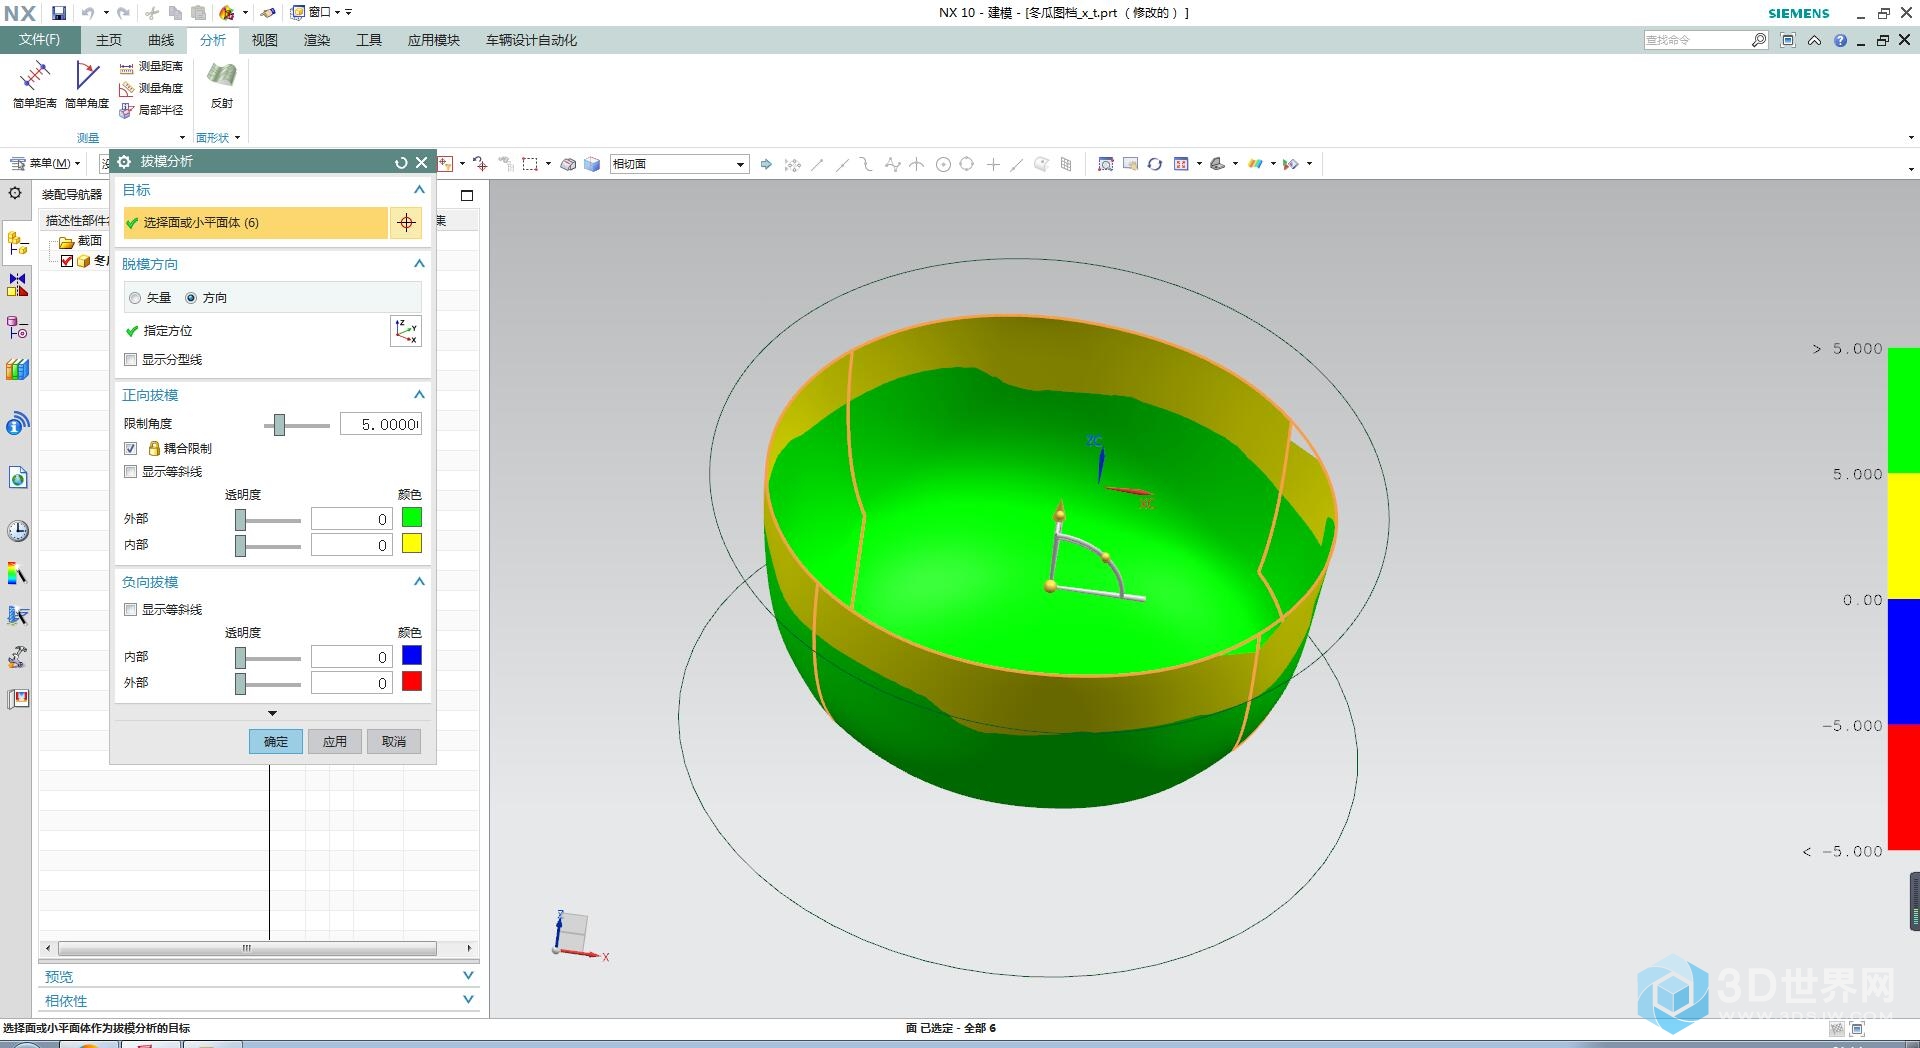Image resolution: width=1920 pixels, height=1048 pixels.
Task: Enable the 显示分型线 checkbox
Action: point(131,360)
